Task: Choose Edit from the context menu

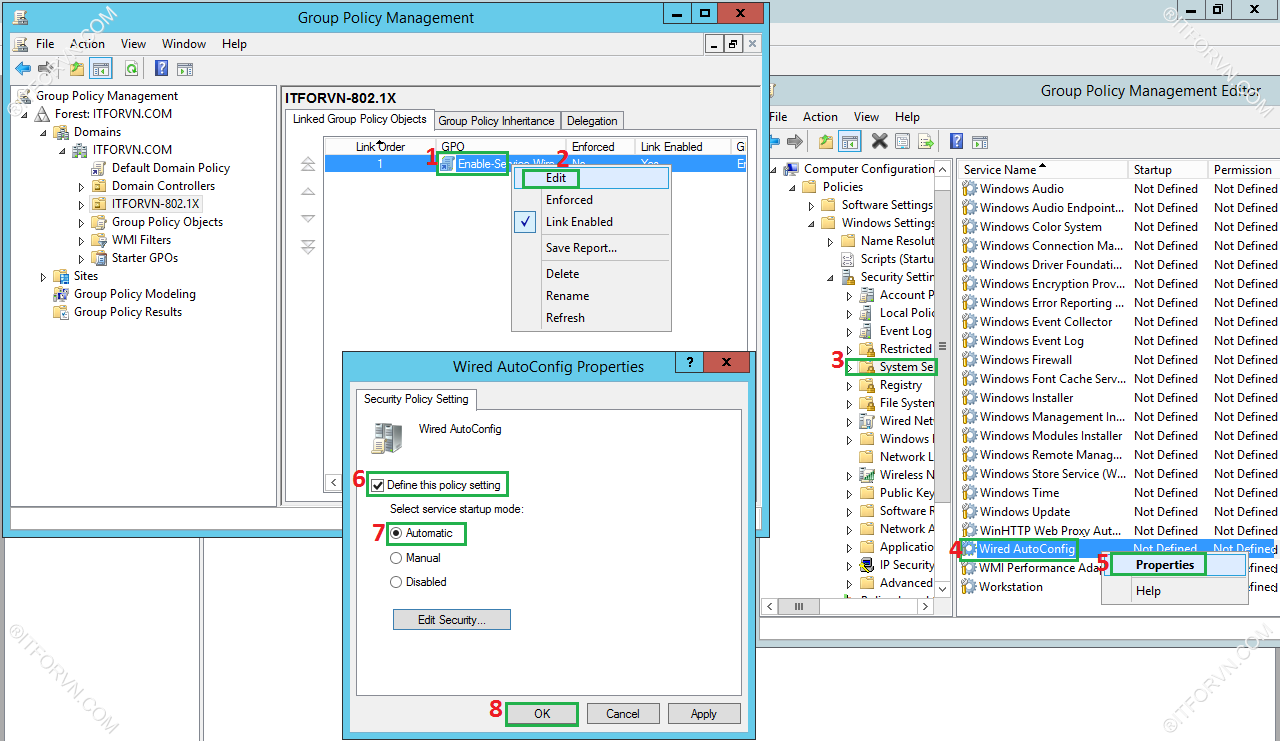Action: point(556,178)
